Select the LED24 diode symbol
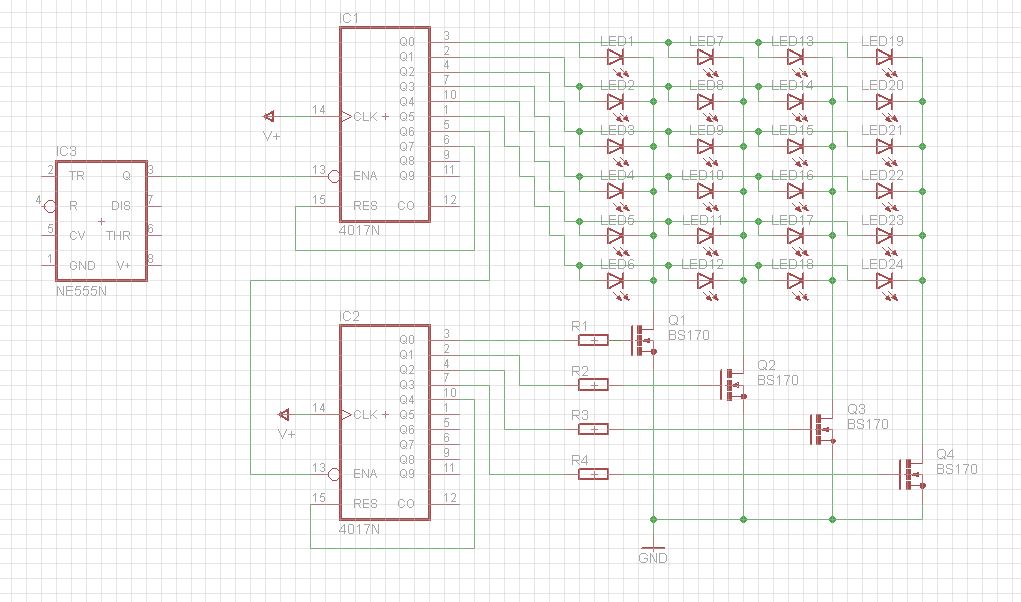1021x602 pixels. (884, 281)
